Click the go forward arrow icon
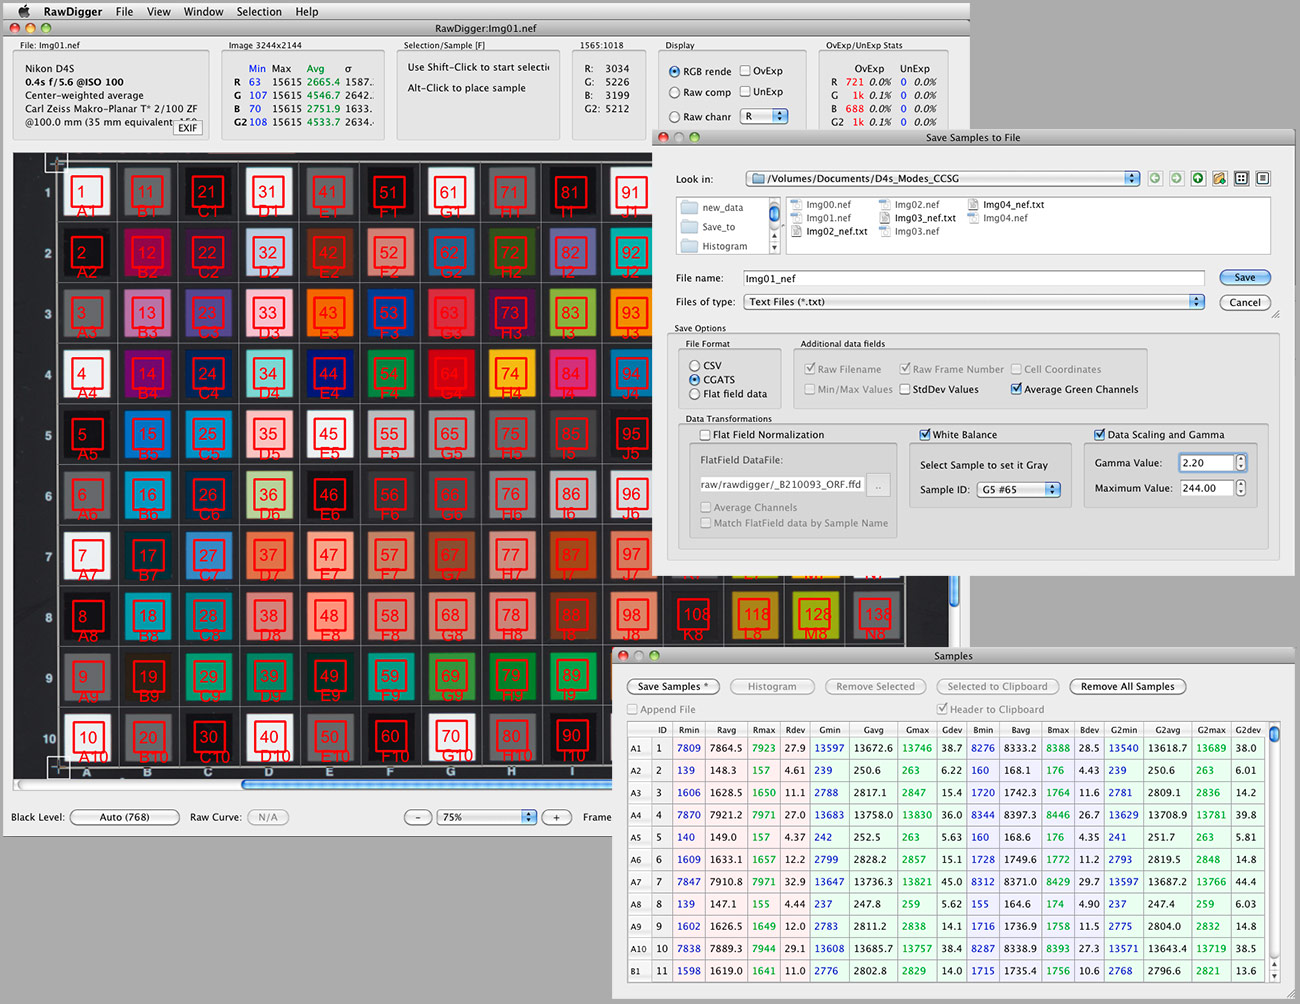Viewport: 1300px width, 1004px height. (1176, 178)
